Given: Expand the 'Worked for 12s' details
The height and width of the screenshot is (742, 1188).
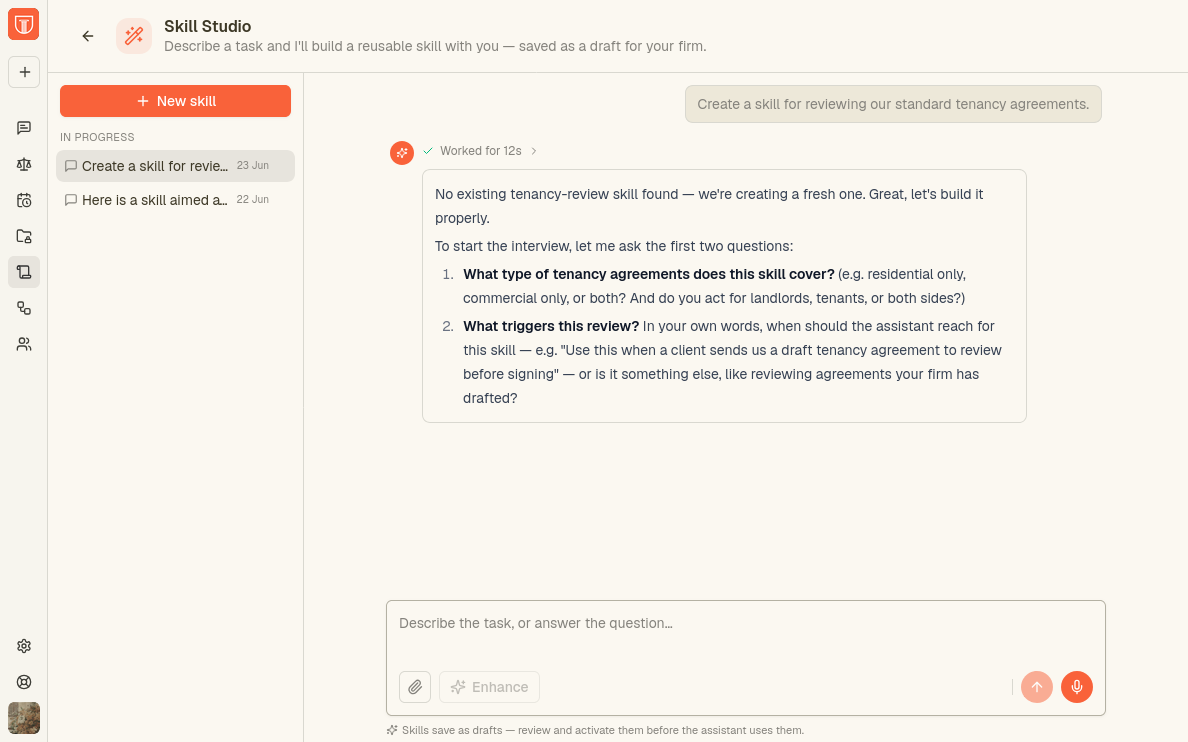Looking at the screenshot, I should click(480, 151).
